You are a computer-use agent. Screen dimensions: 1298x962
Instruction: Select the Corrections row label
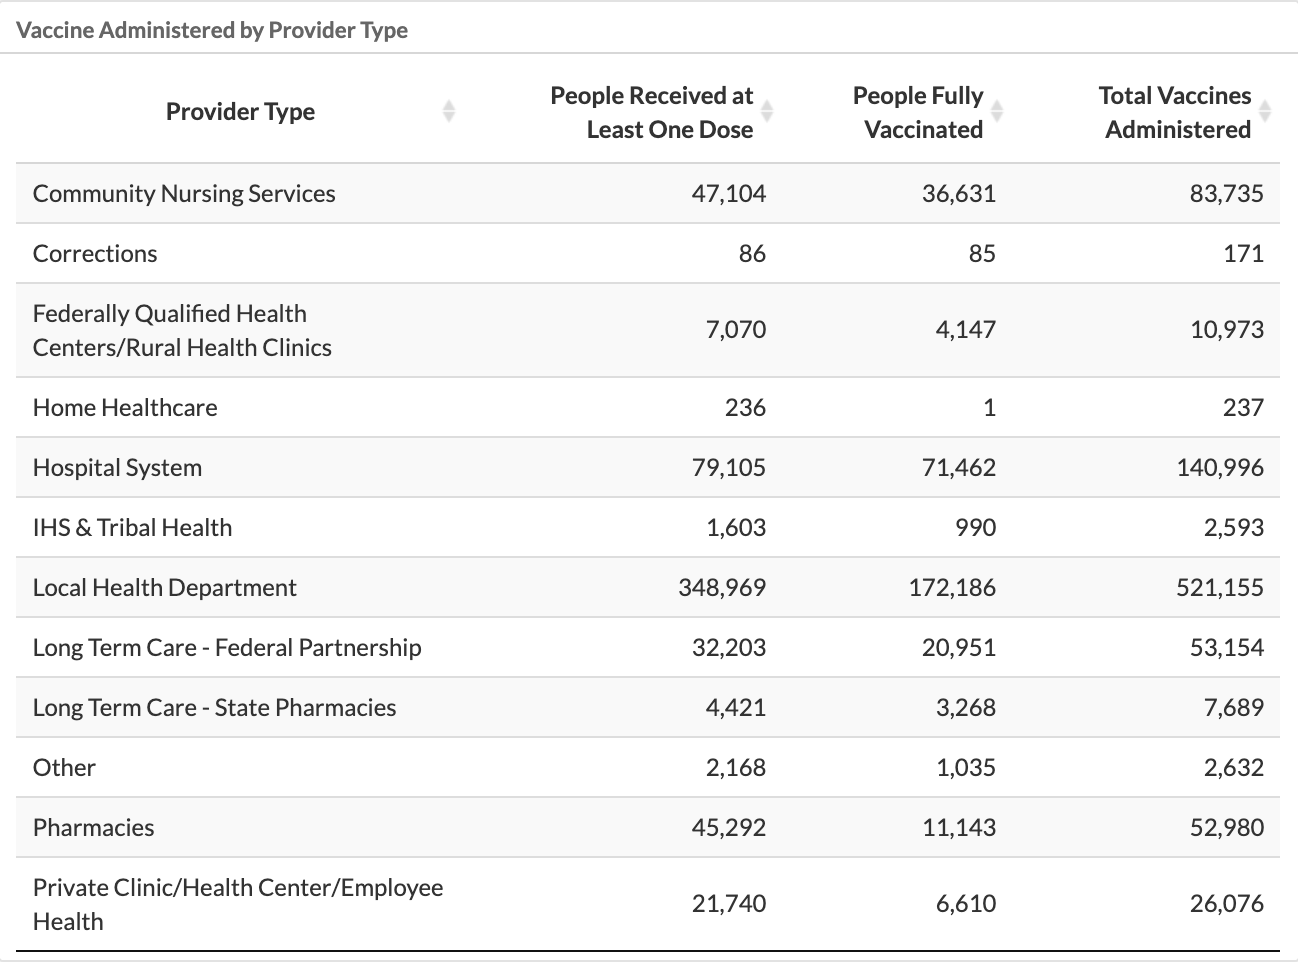click(95, 253)
